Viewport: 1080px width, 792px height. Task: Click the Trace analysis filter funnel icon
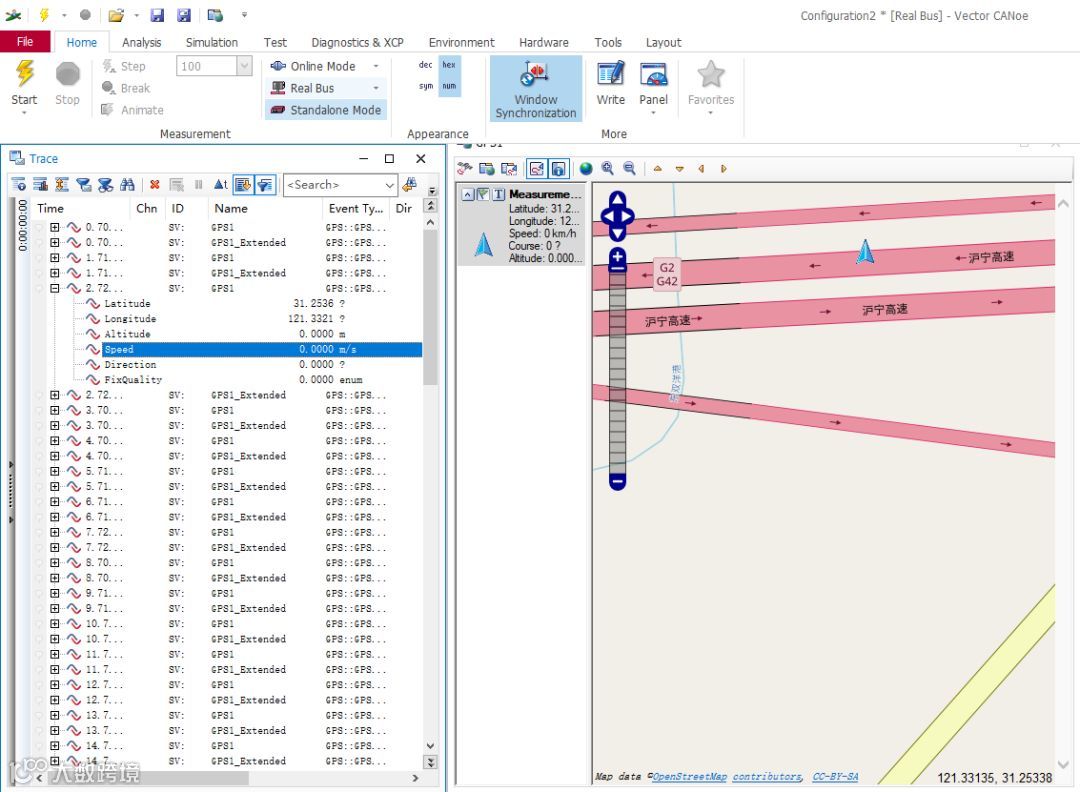(84, 185)
